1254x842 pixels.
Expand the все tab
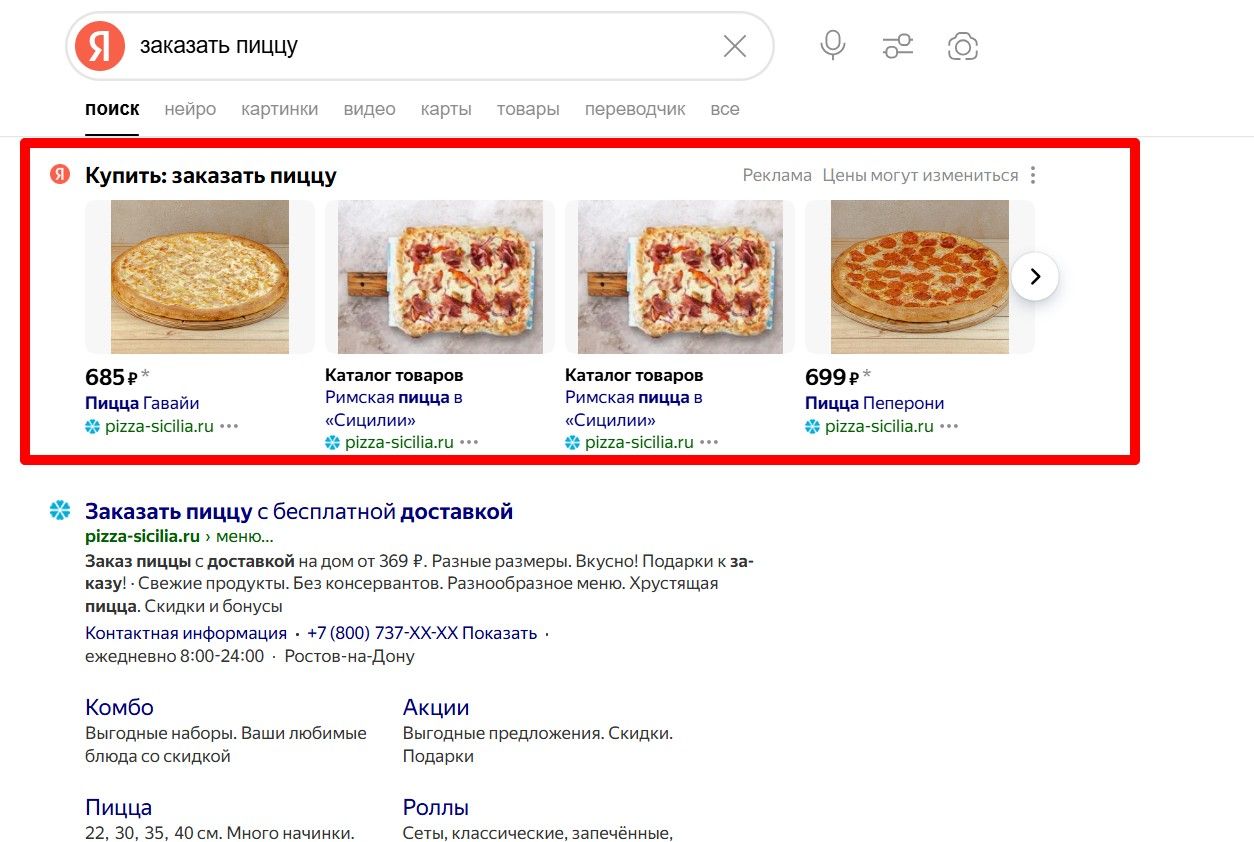(x=724, y=109)
